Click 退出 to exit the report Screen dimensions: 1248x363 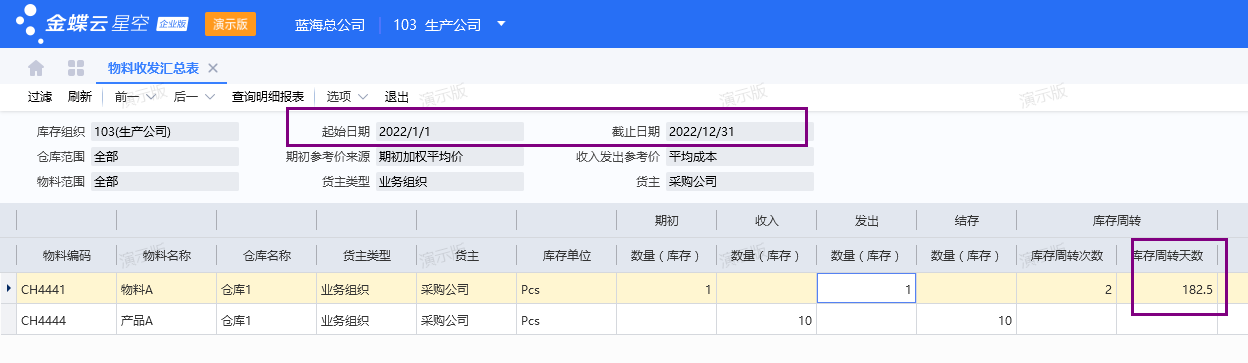[397, 97]
